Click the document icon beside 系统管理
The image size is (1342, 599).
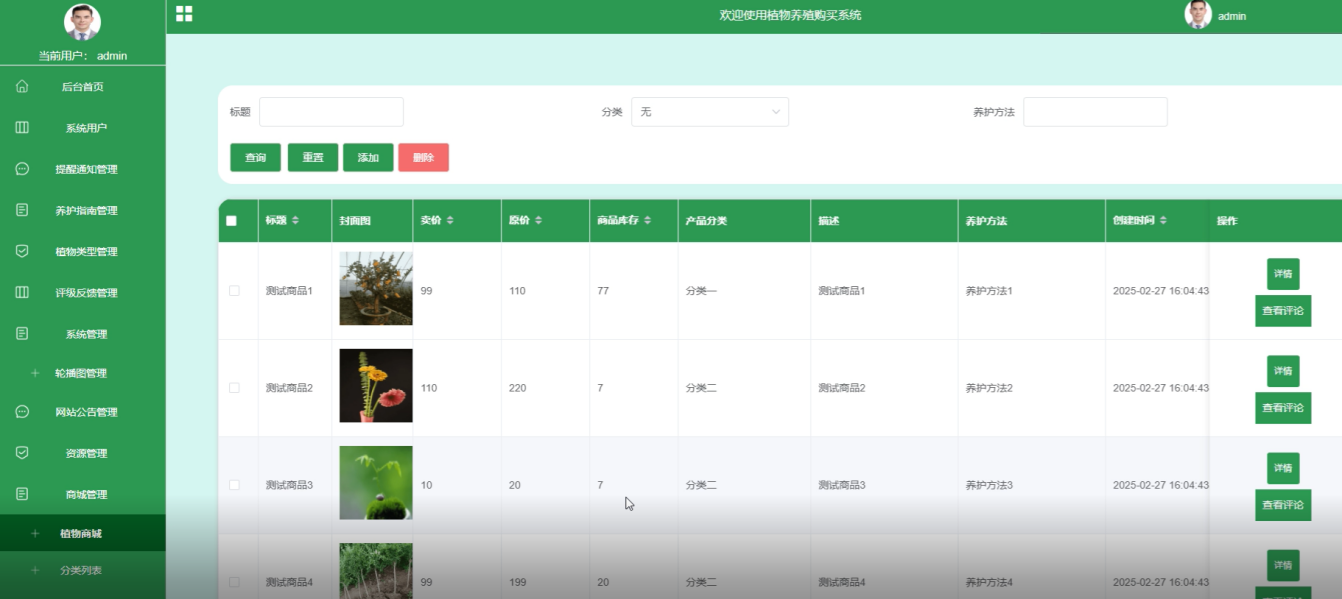click(22, 333)
